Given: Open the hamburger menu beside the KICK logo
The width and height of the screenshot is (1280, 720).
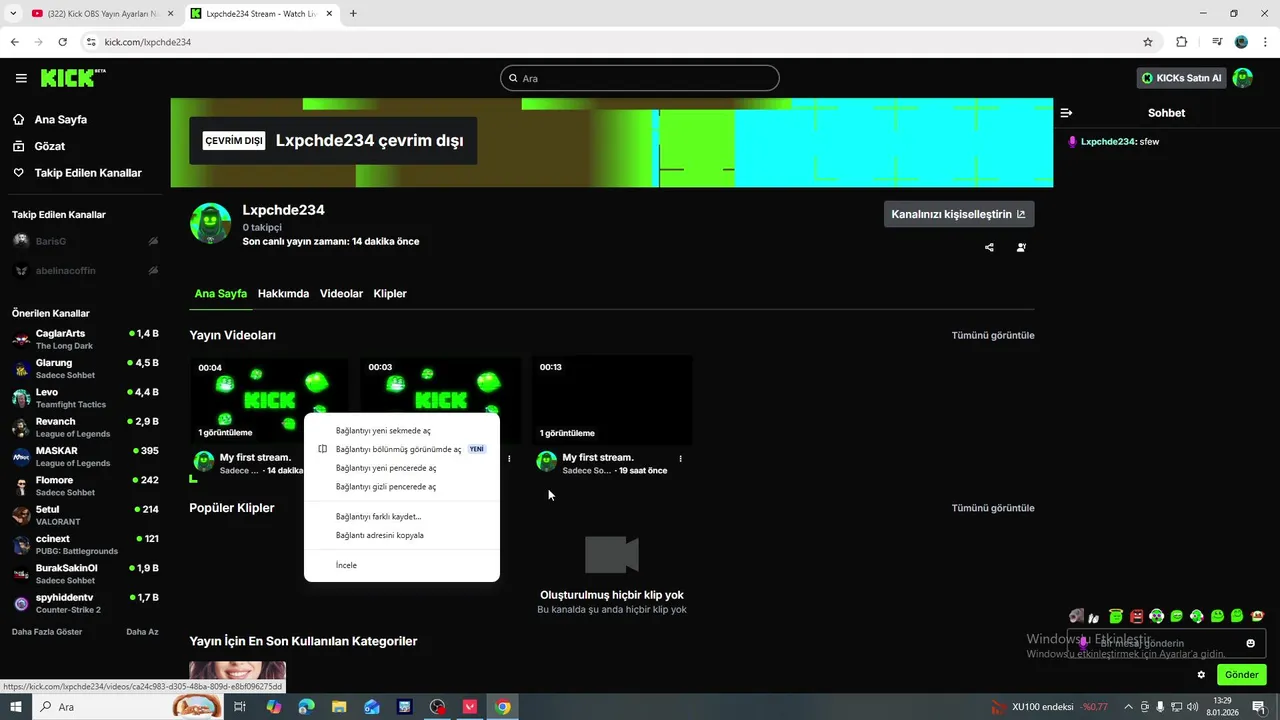Looking at the screenshot, I should click(21, 78).
